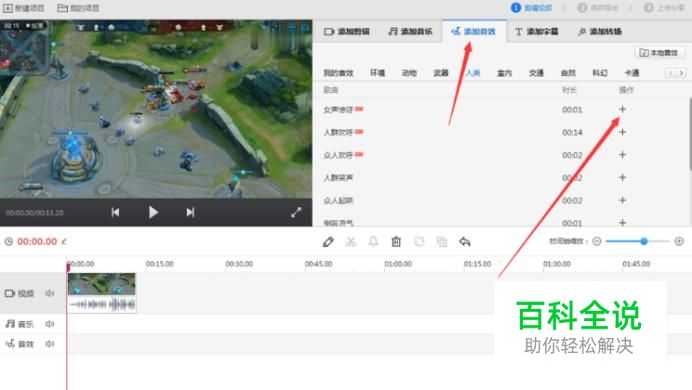Preview the 人群欢呼 sound row
This screenshot has height=390, width=692.
(502, 132)
